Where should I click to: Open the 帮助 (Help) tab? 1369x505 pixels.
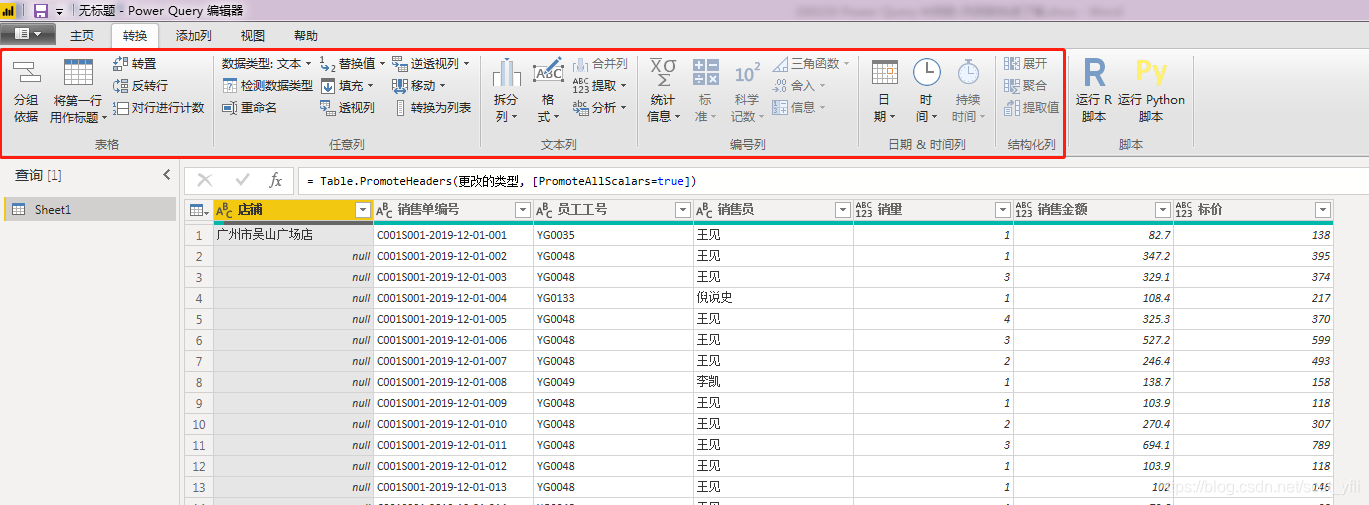click(306, 36)
